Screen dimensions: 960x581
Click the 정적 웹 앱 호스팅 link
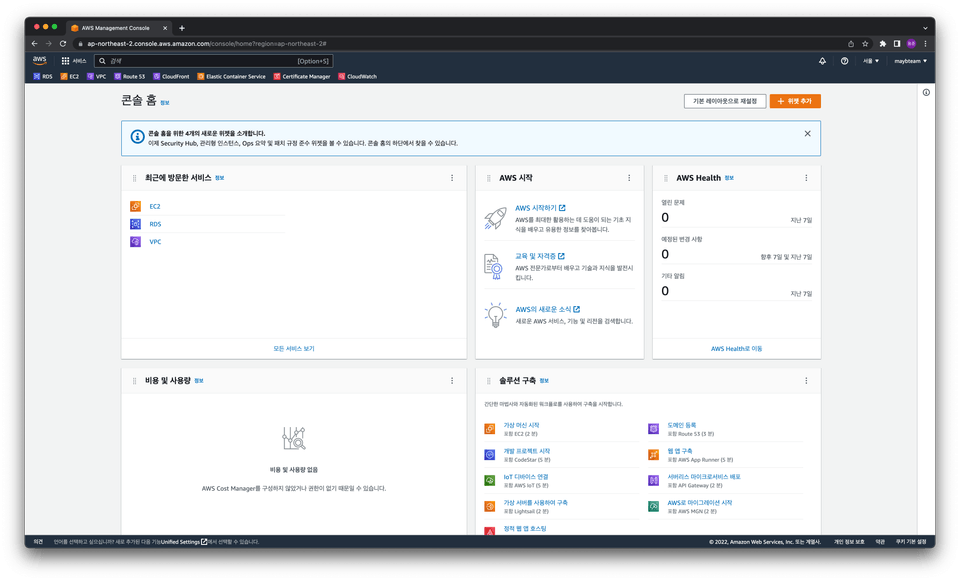pyautogui.click(x=525, y=528)
